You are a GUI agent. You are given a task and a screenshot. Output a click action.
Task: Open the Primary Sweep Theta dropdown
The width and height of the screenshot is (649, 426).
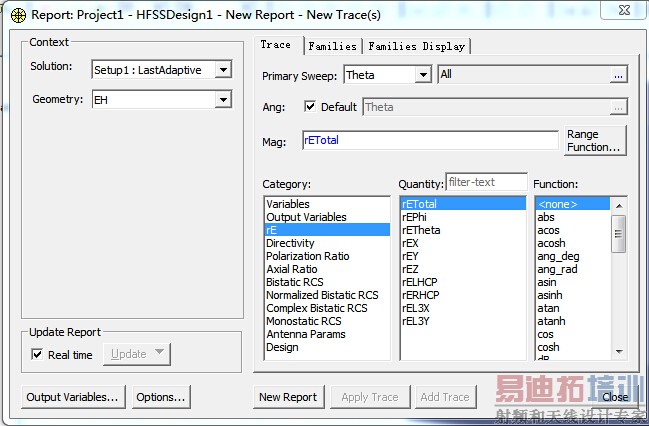coord(423,75)
